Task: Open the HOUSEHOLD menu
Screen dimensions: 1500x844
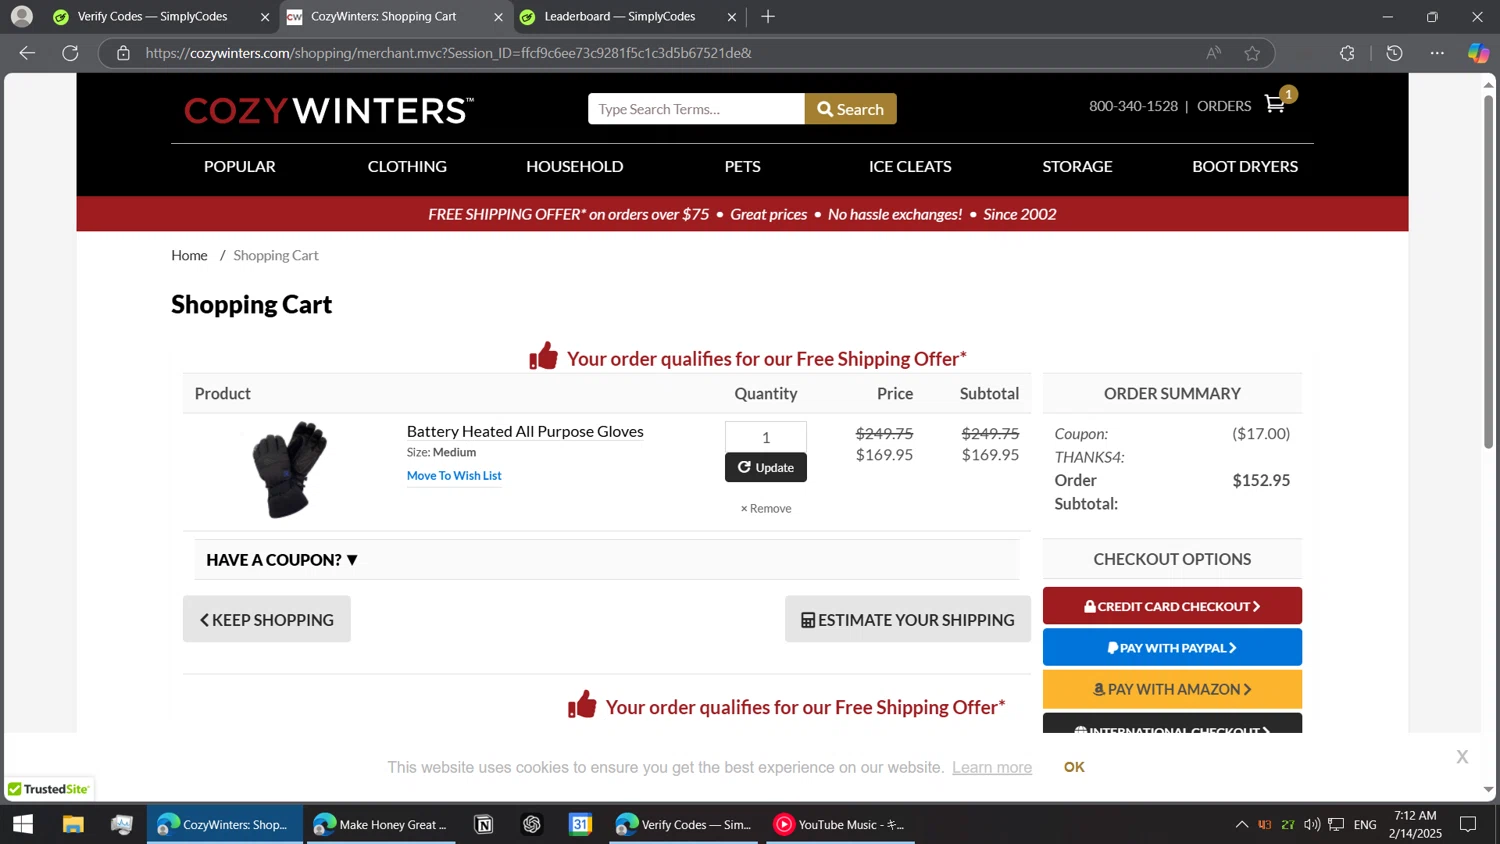Action: coord(575,167)
